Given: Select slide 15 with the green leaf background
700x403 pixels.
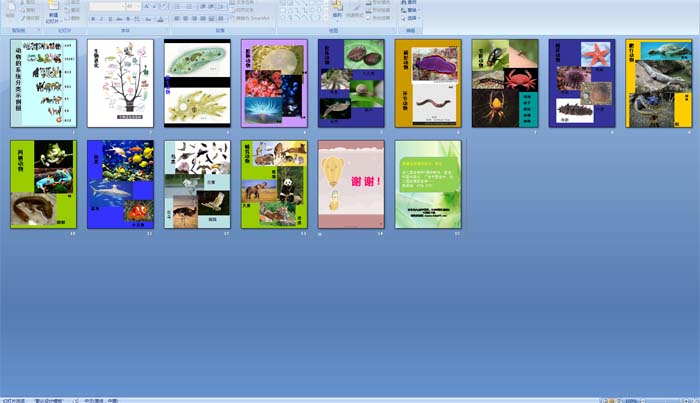Looking at the screenshot, I should point(428,184).
